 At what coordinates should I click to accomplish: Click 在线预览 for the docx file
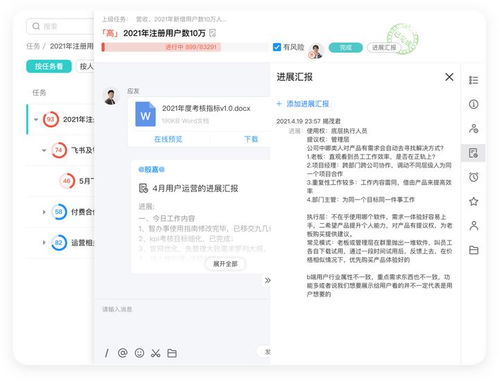[168, 139]
